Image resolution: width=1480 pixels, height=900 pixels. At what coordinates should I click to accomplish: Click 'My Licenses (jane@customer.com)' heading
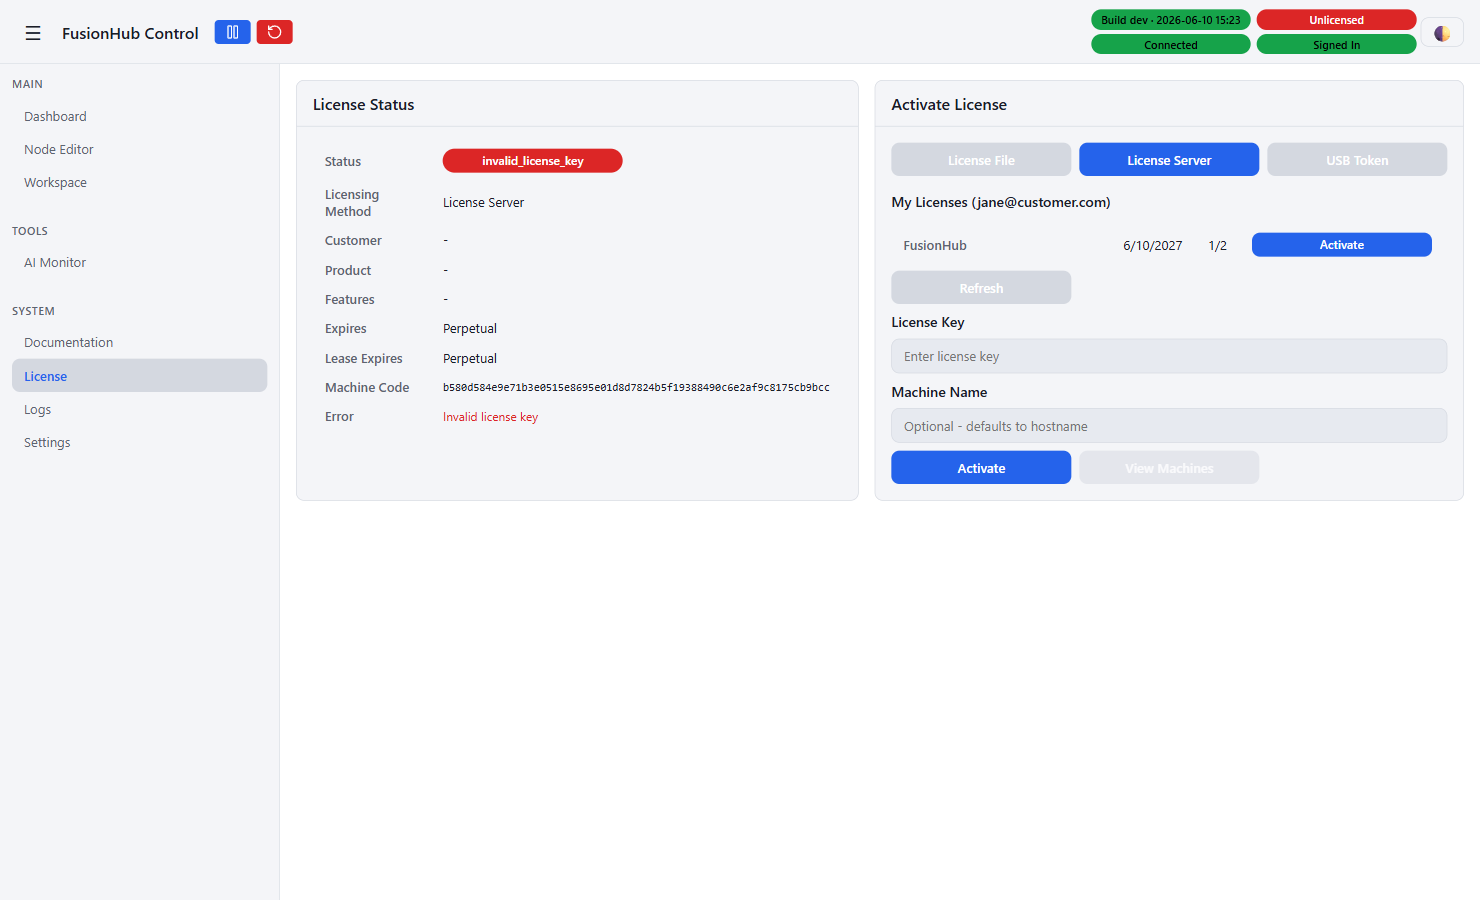(x=1001, y=202)
